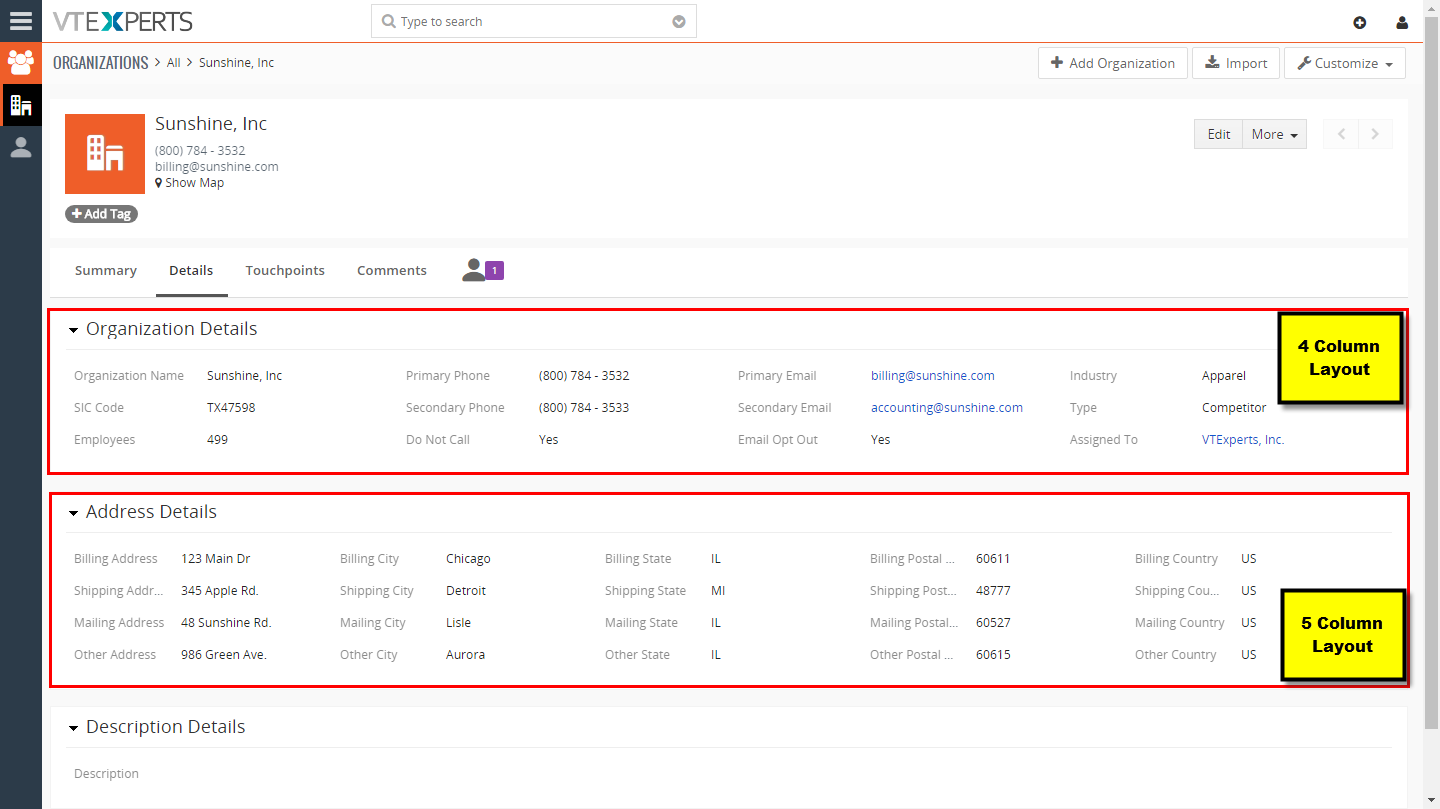This screenshot has height=809, width=1440.
Task: Click the Show Map link
Action: point(190,183)
